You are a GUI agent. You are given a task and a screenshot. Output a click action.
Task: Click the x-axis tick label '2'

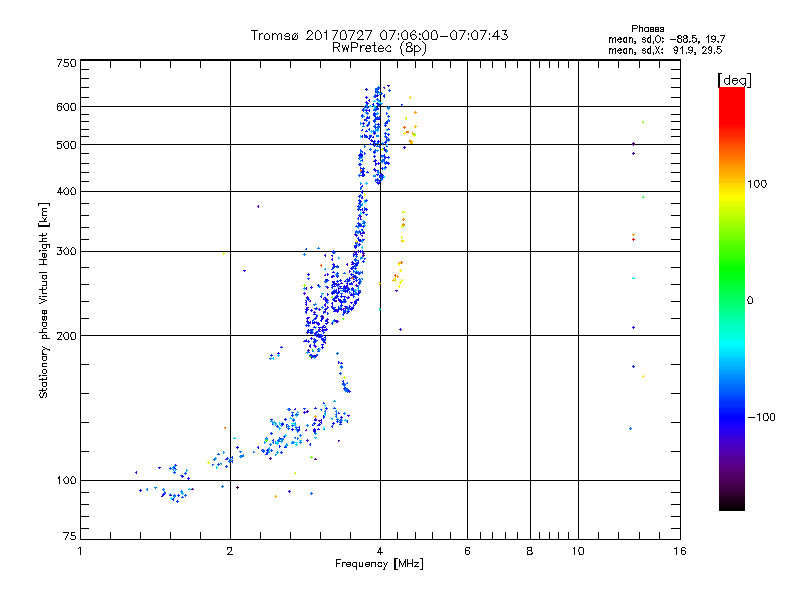click(x=230, y=551)
